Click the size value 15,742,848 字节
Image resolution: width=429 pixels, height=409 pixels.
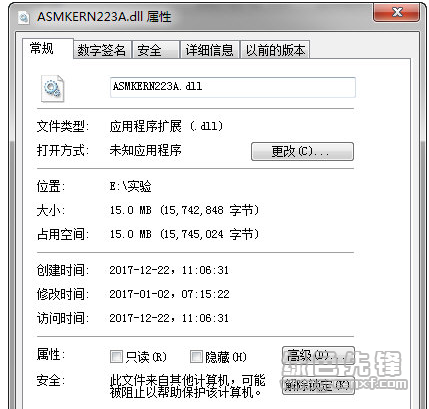point(184,210)
